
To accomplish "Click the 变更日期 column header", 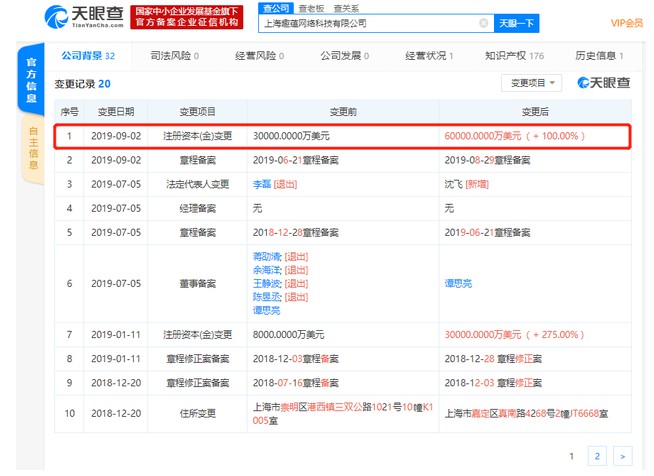I will click(x=116, y=111).
